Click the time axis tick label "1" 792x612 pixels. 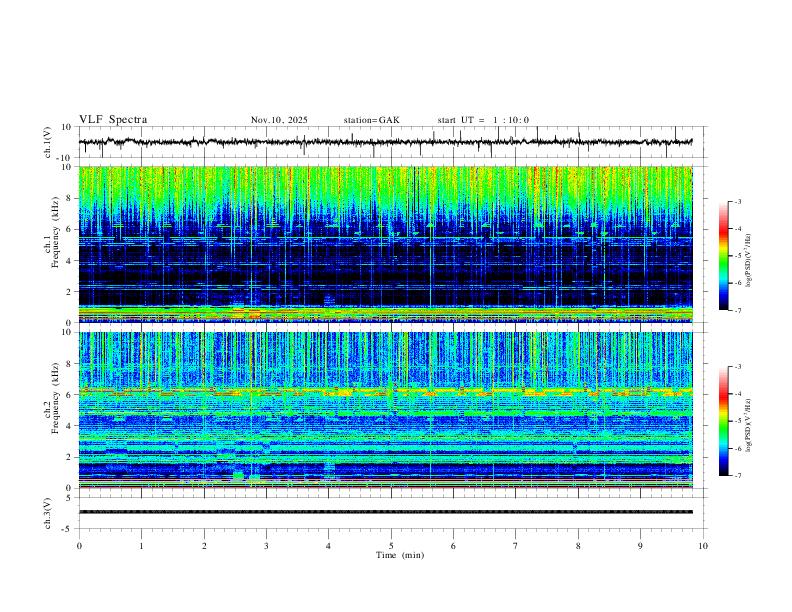tap(141, 546)
